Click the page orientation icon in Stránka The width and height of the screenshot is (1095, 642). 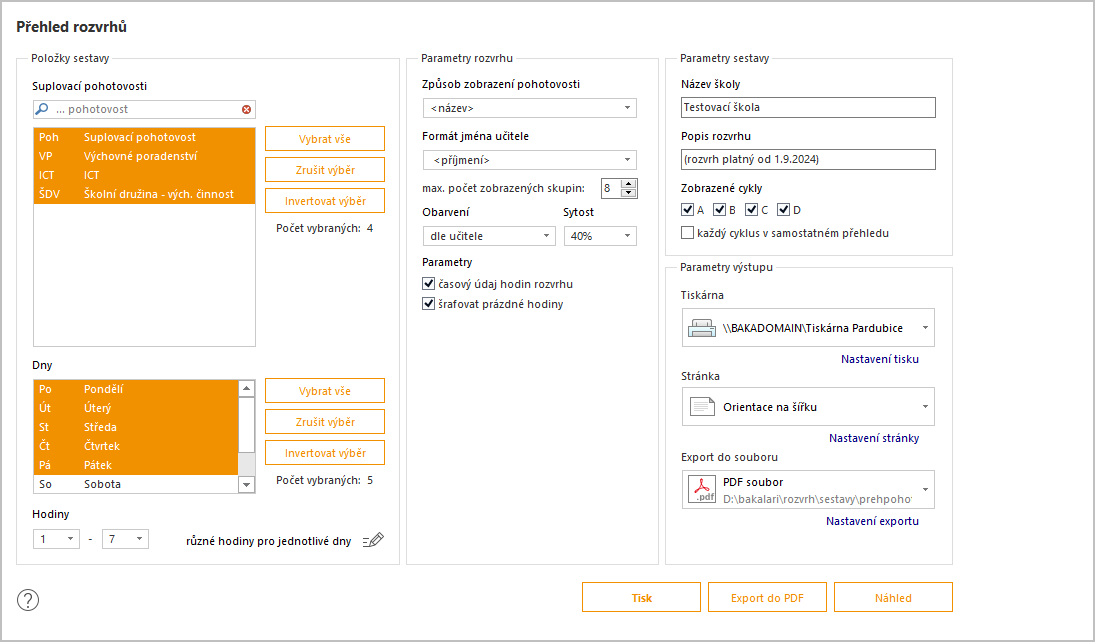[702, 407]
